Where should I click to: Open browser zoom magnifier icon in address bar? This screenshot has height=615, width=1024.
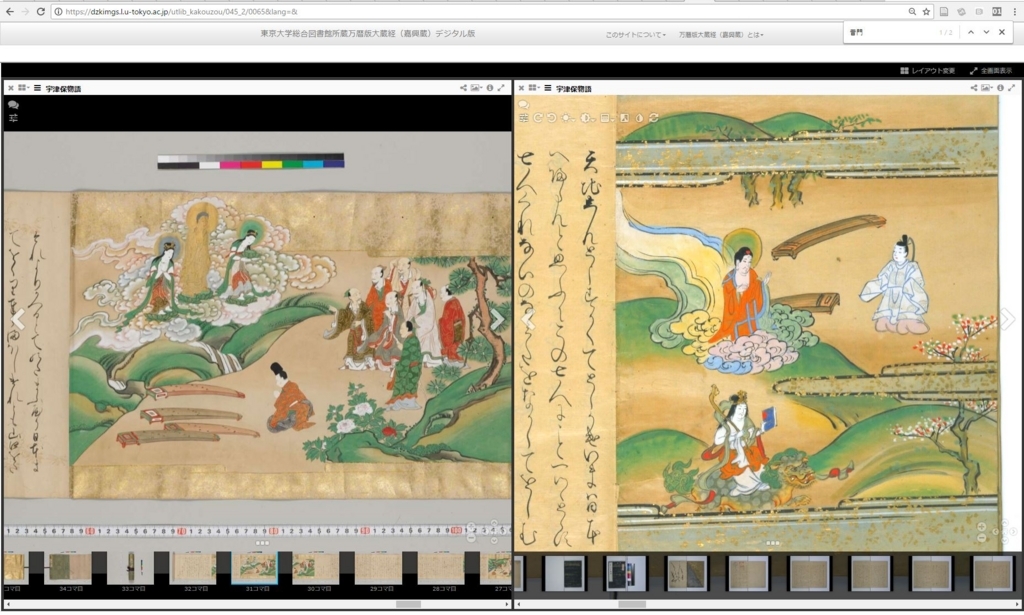point(912,12)
